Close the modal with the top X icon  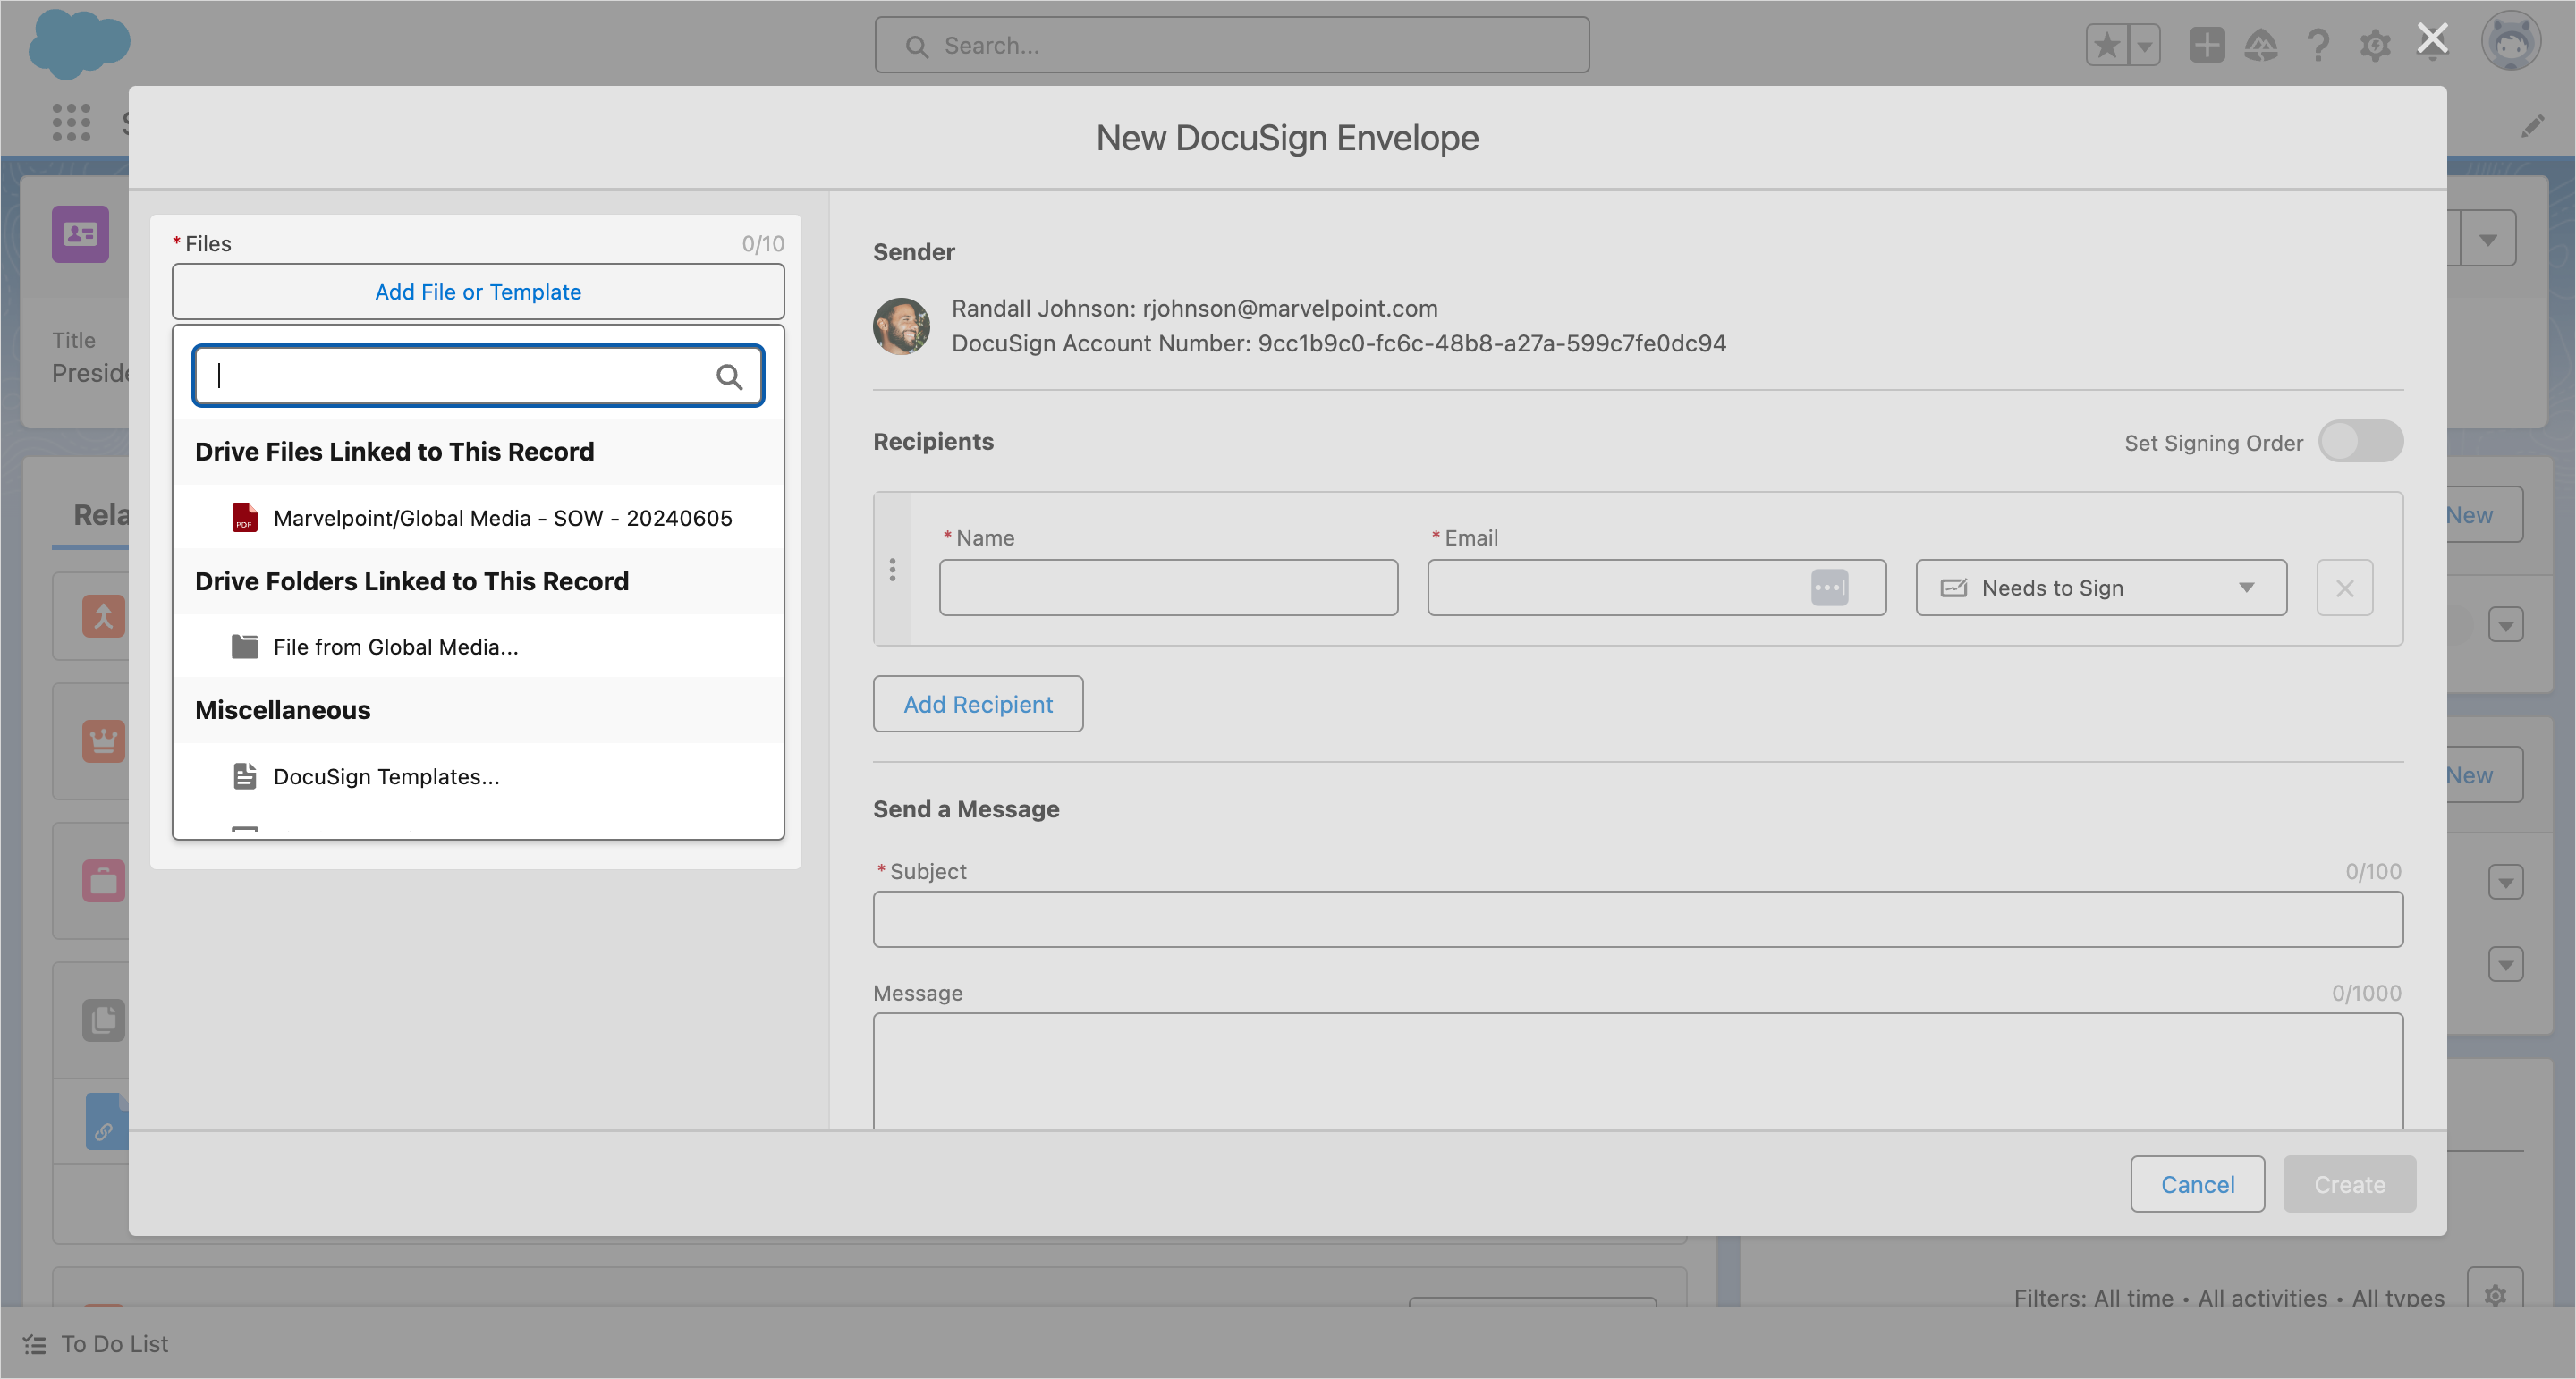(x=2432, y=39)
